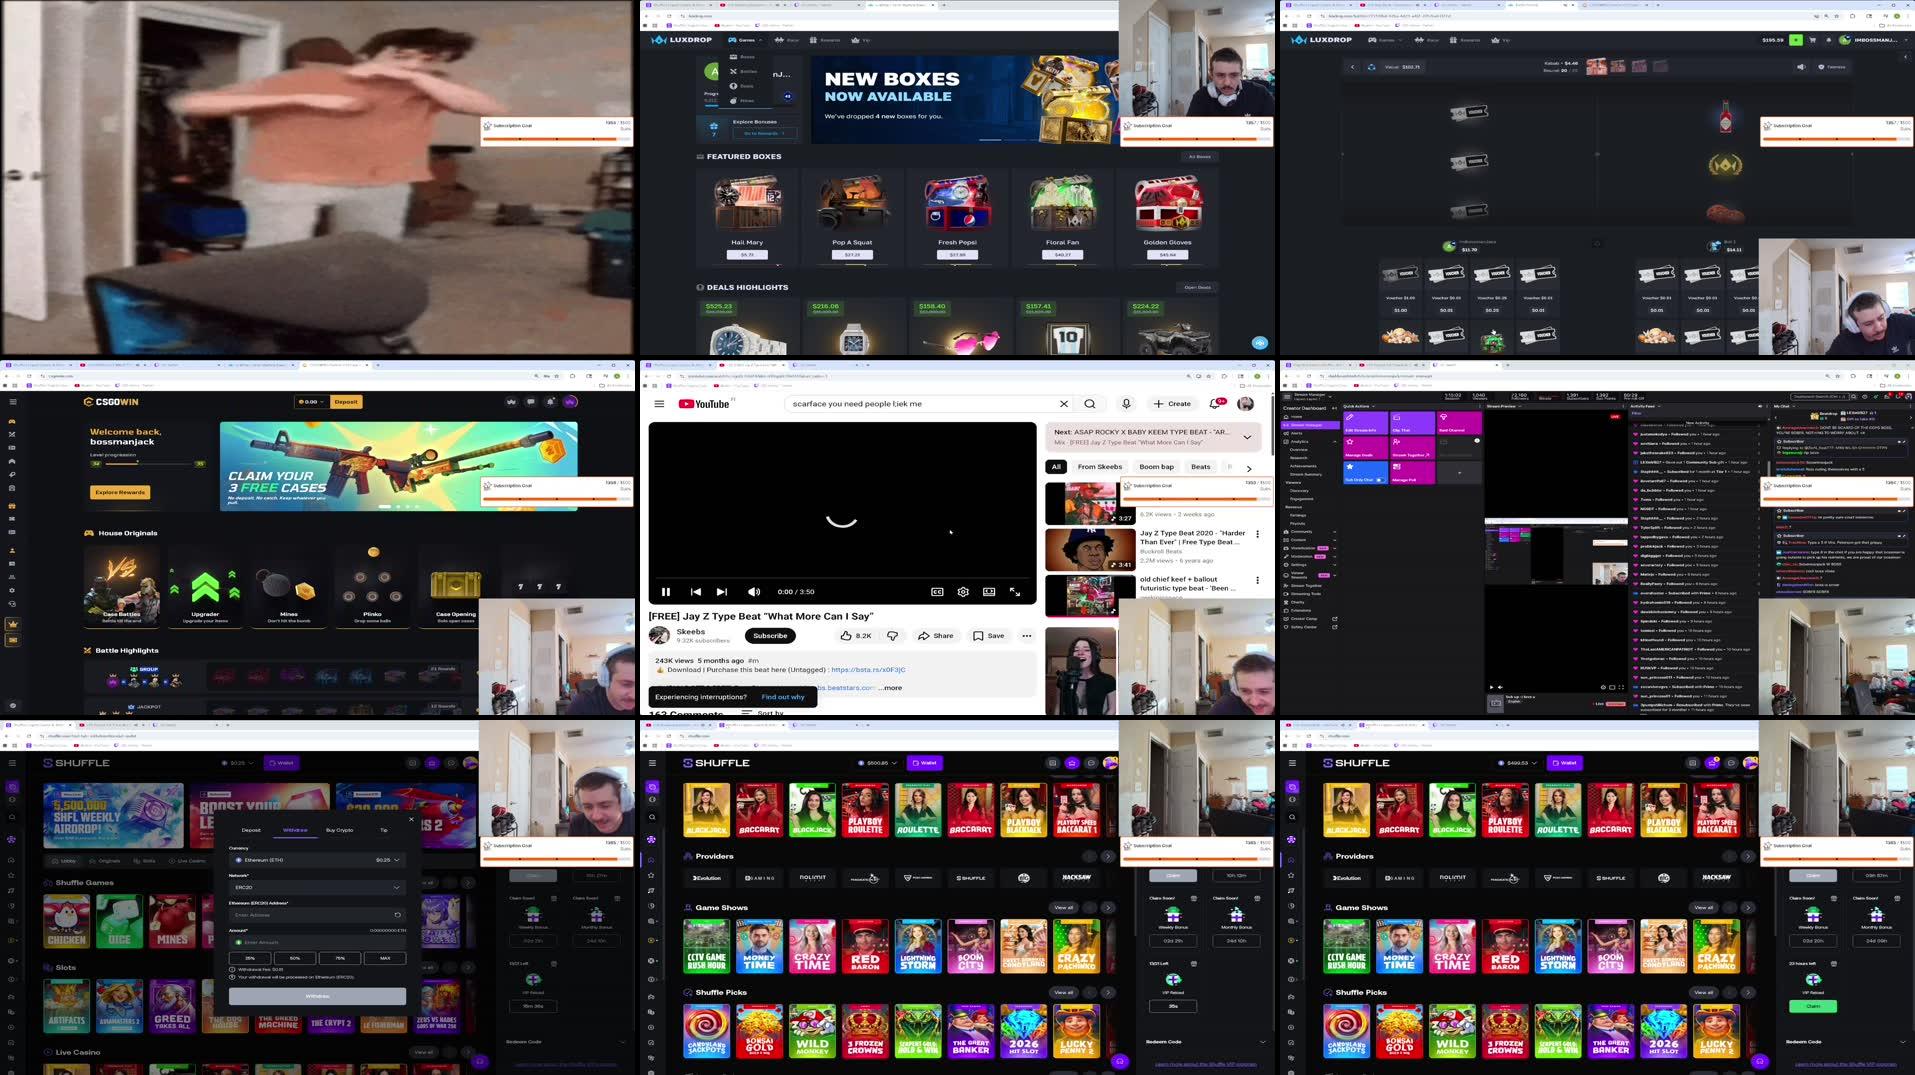Click the YouTube hamburger menu icon
Screen dimensions: 1915x1075
pos(659,403)
